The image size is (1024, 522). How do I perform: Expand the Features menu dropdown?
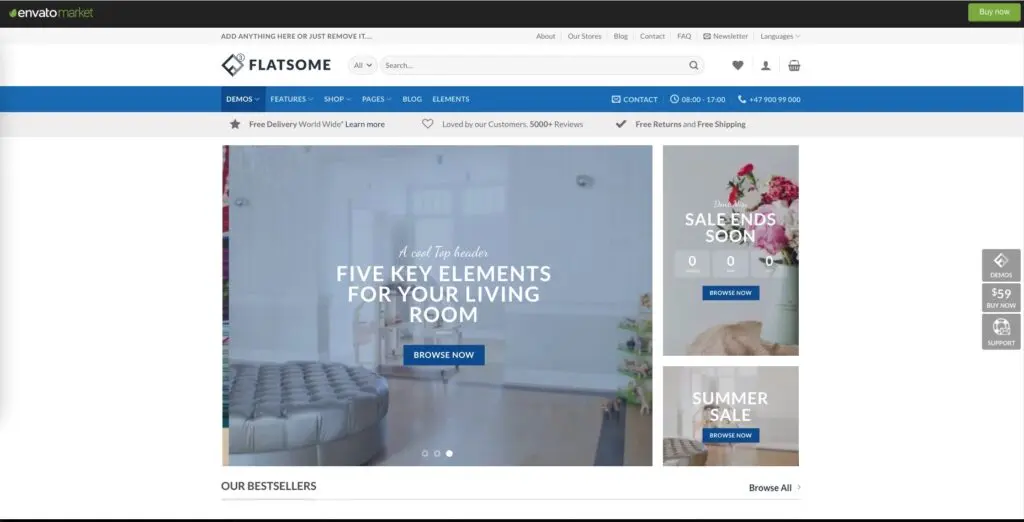(x=291, y=99)
